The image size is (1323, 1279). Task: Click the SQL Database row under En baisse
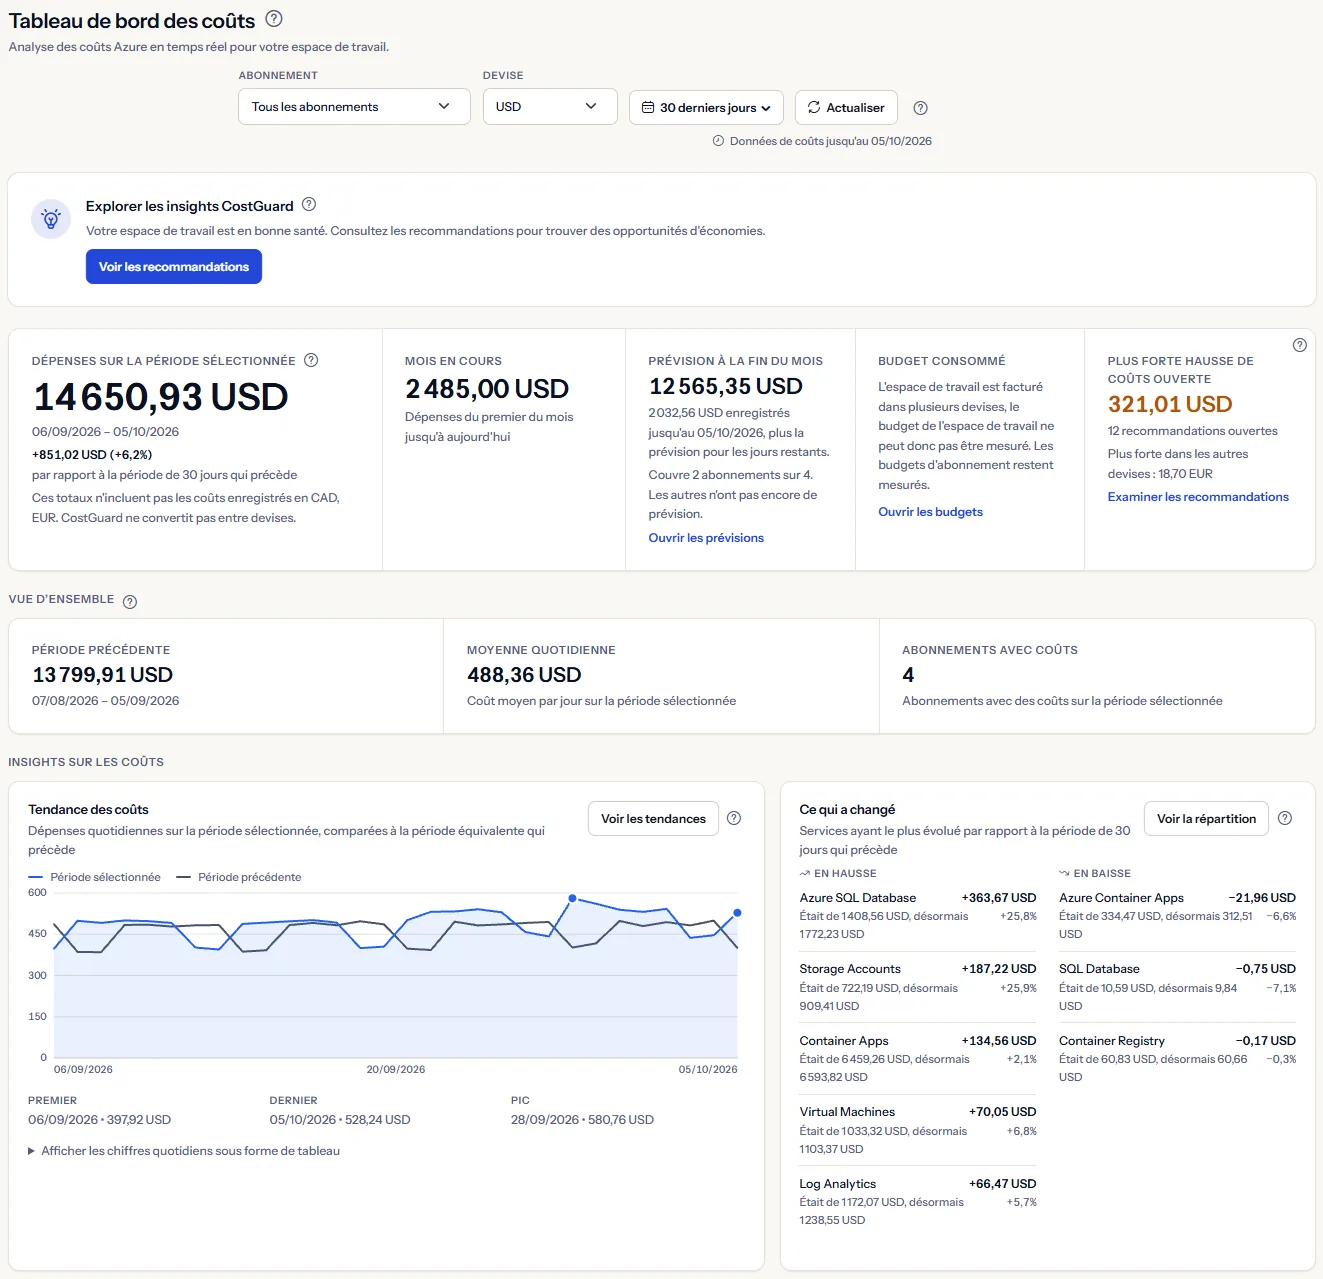(x=1177, y=987)
